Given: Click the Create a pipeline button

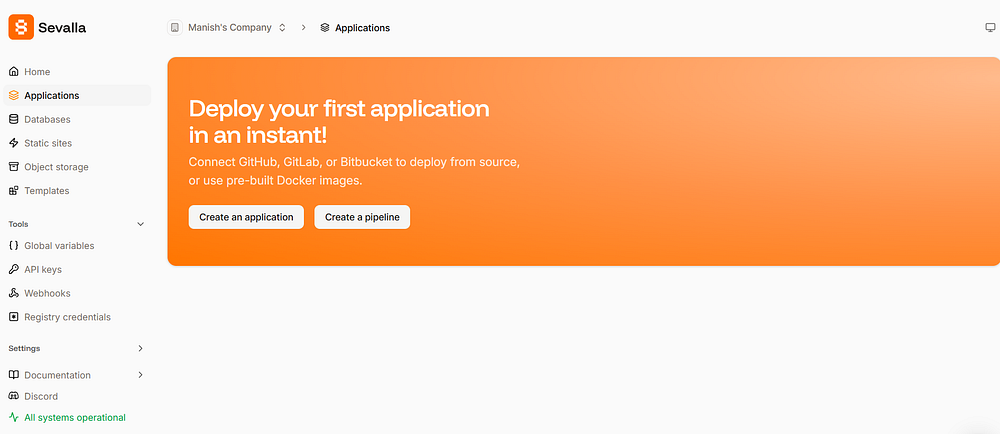Looking at the screenshot, I should pyautogui.click(x=362, y=217).
